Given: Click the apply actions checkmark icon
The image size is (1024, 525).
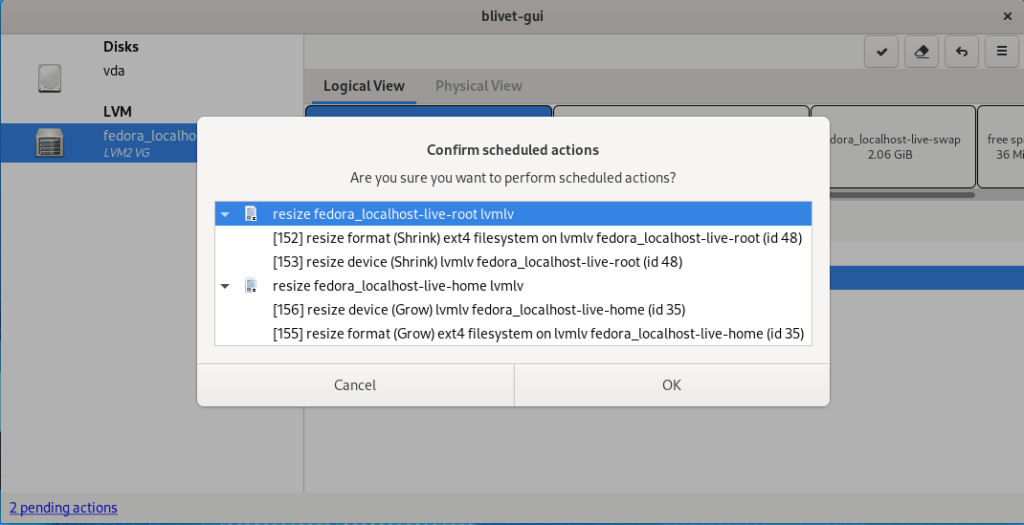Looking at the screenshot, I should (x=881, y=52).
